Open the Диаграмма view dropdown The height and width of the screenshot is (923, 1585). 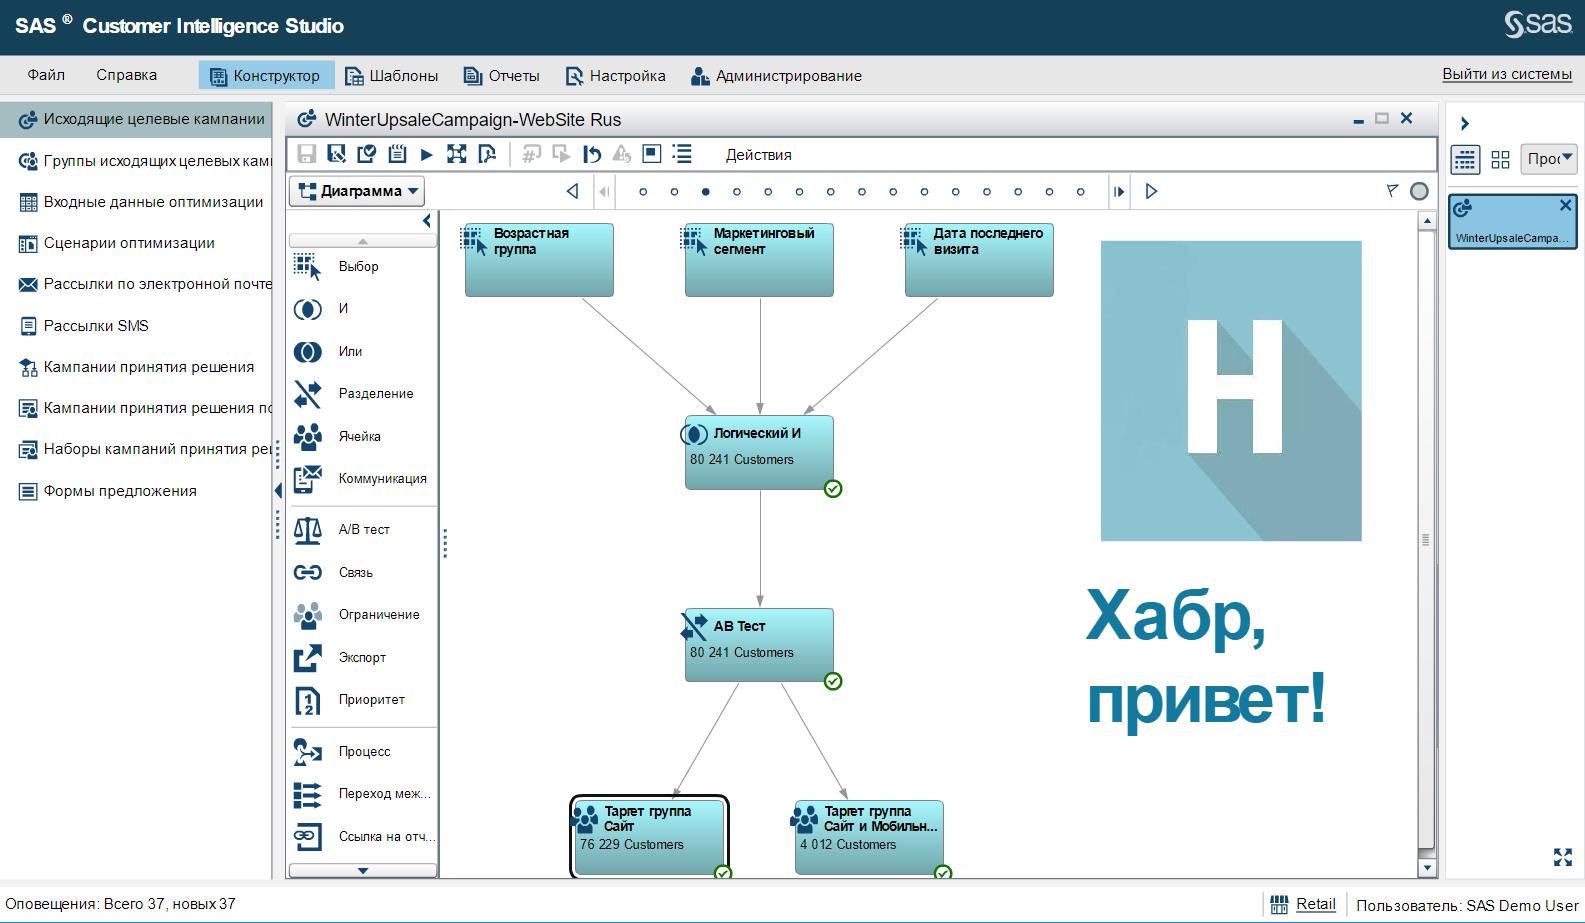pos(357,191)
